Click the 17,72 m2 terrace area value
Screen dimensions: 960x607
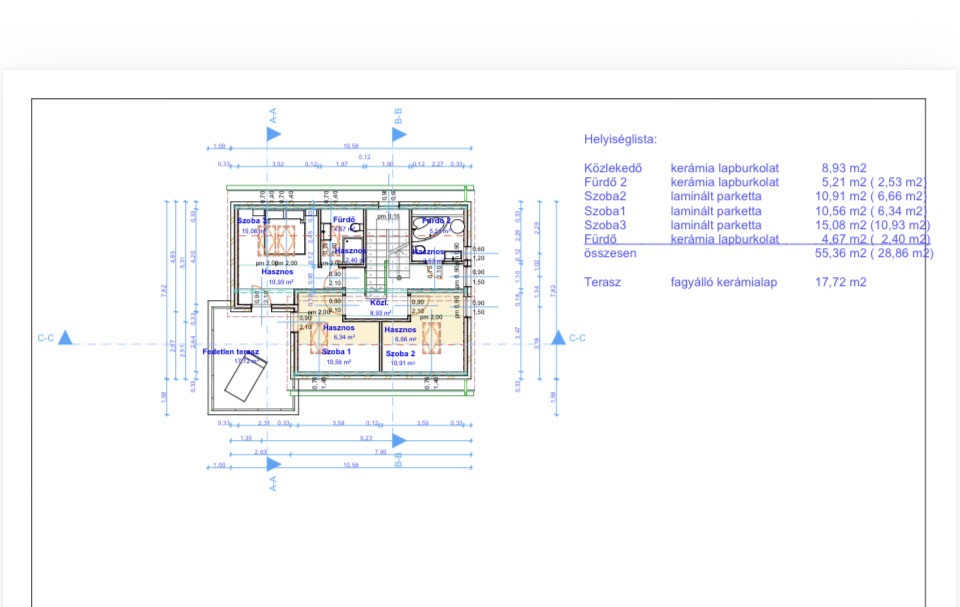click(x=840, y=283)
